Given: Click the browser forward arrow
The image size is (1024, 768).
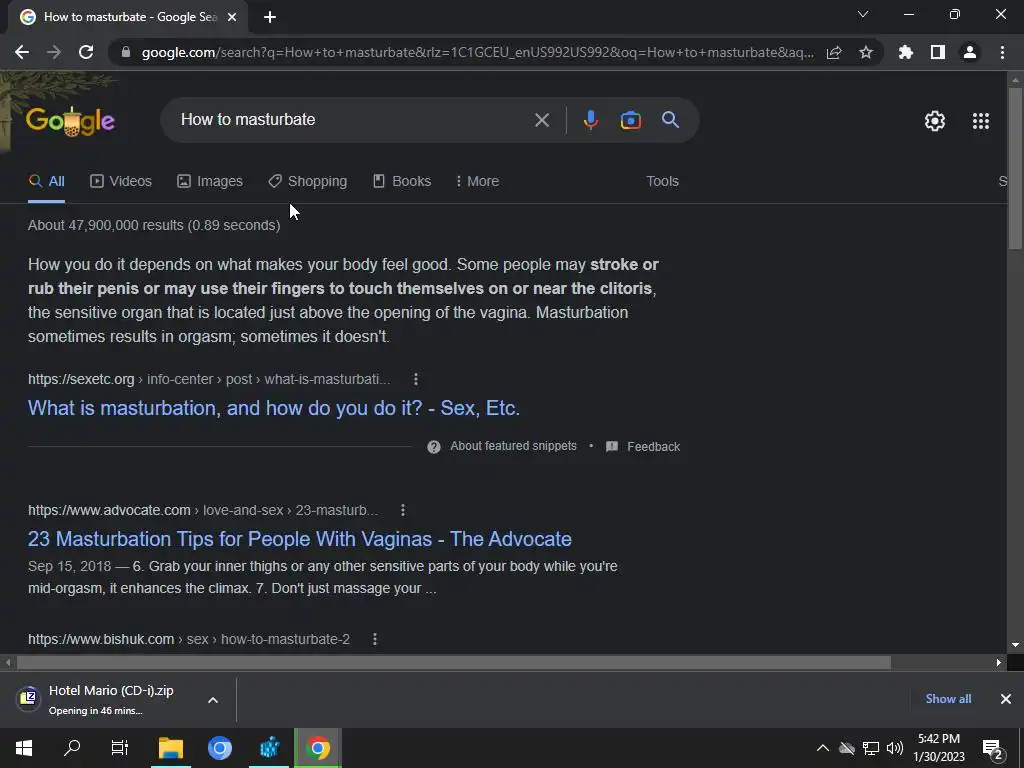Looking at the screenshot, I should coord(54,52).
